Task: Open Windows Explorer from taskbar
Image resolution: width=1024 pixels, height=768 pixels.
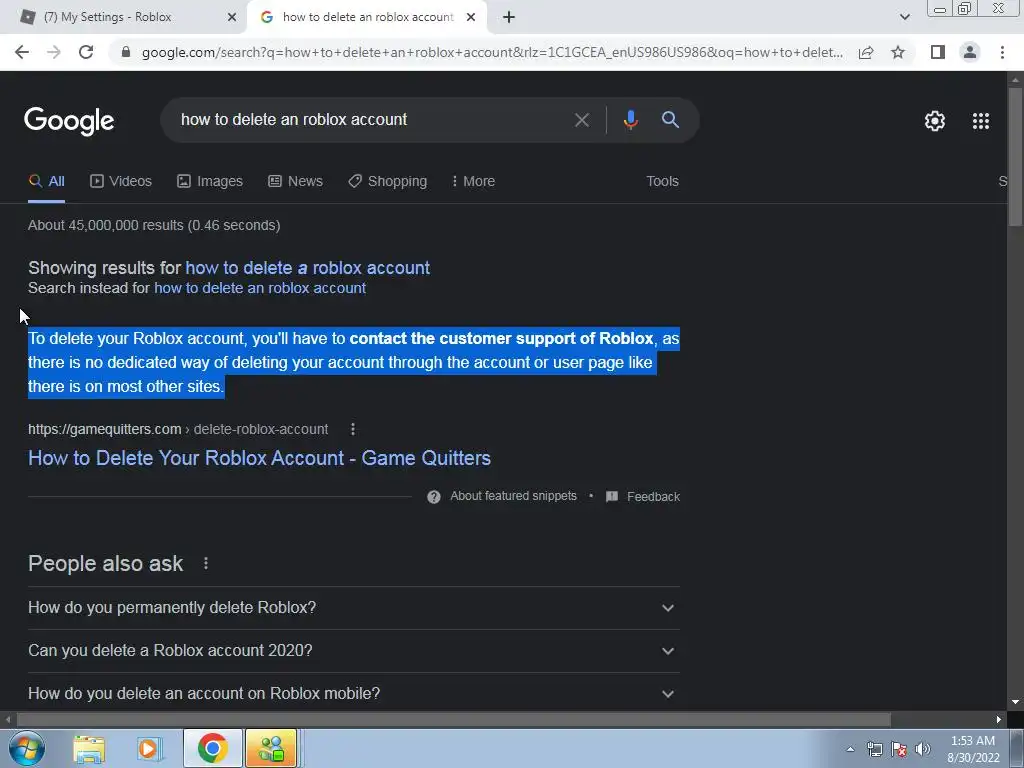Action: point(89,748)
